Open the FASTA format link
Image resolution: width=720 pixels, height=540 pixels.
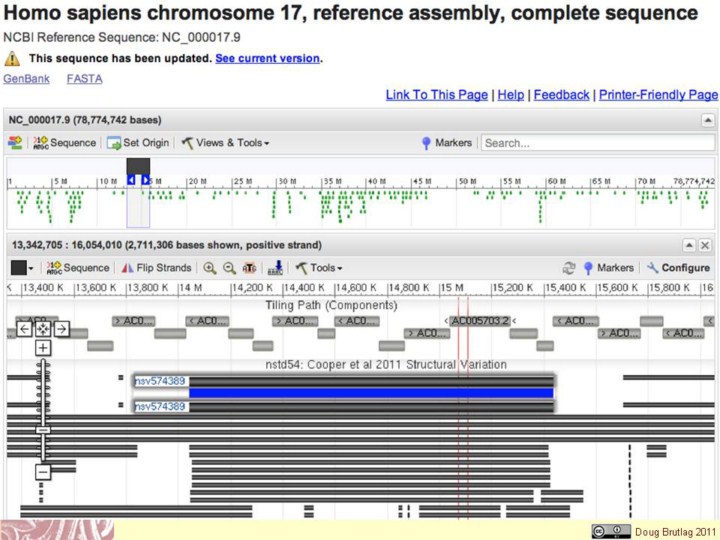point(84,78)
